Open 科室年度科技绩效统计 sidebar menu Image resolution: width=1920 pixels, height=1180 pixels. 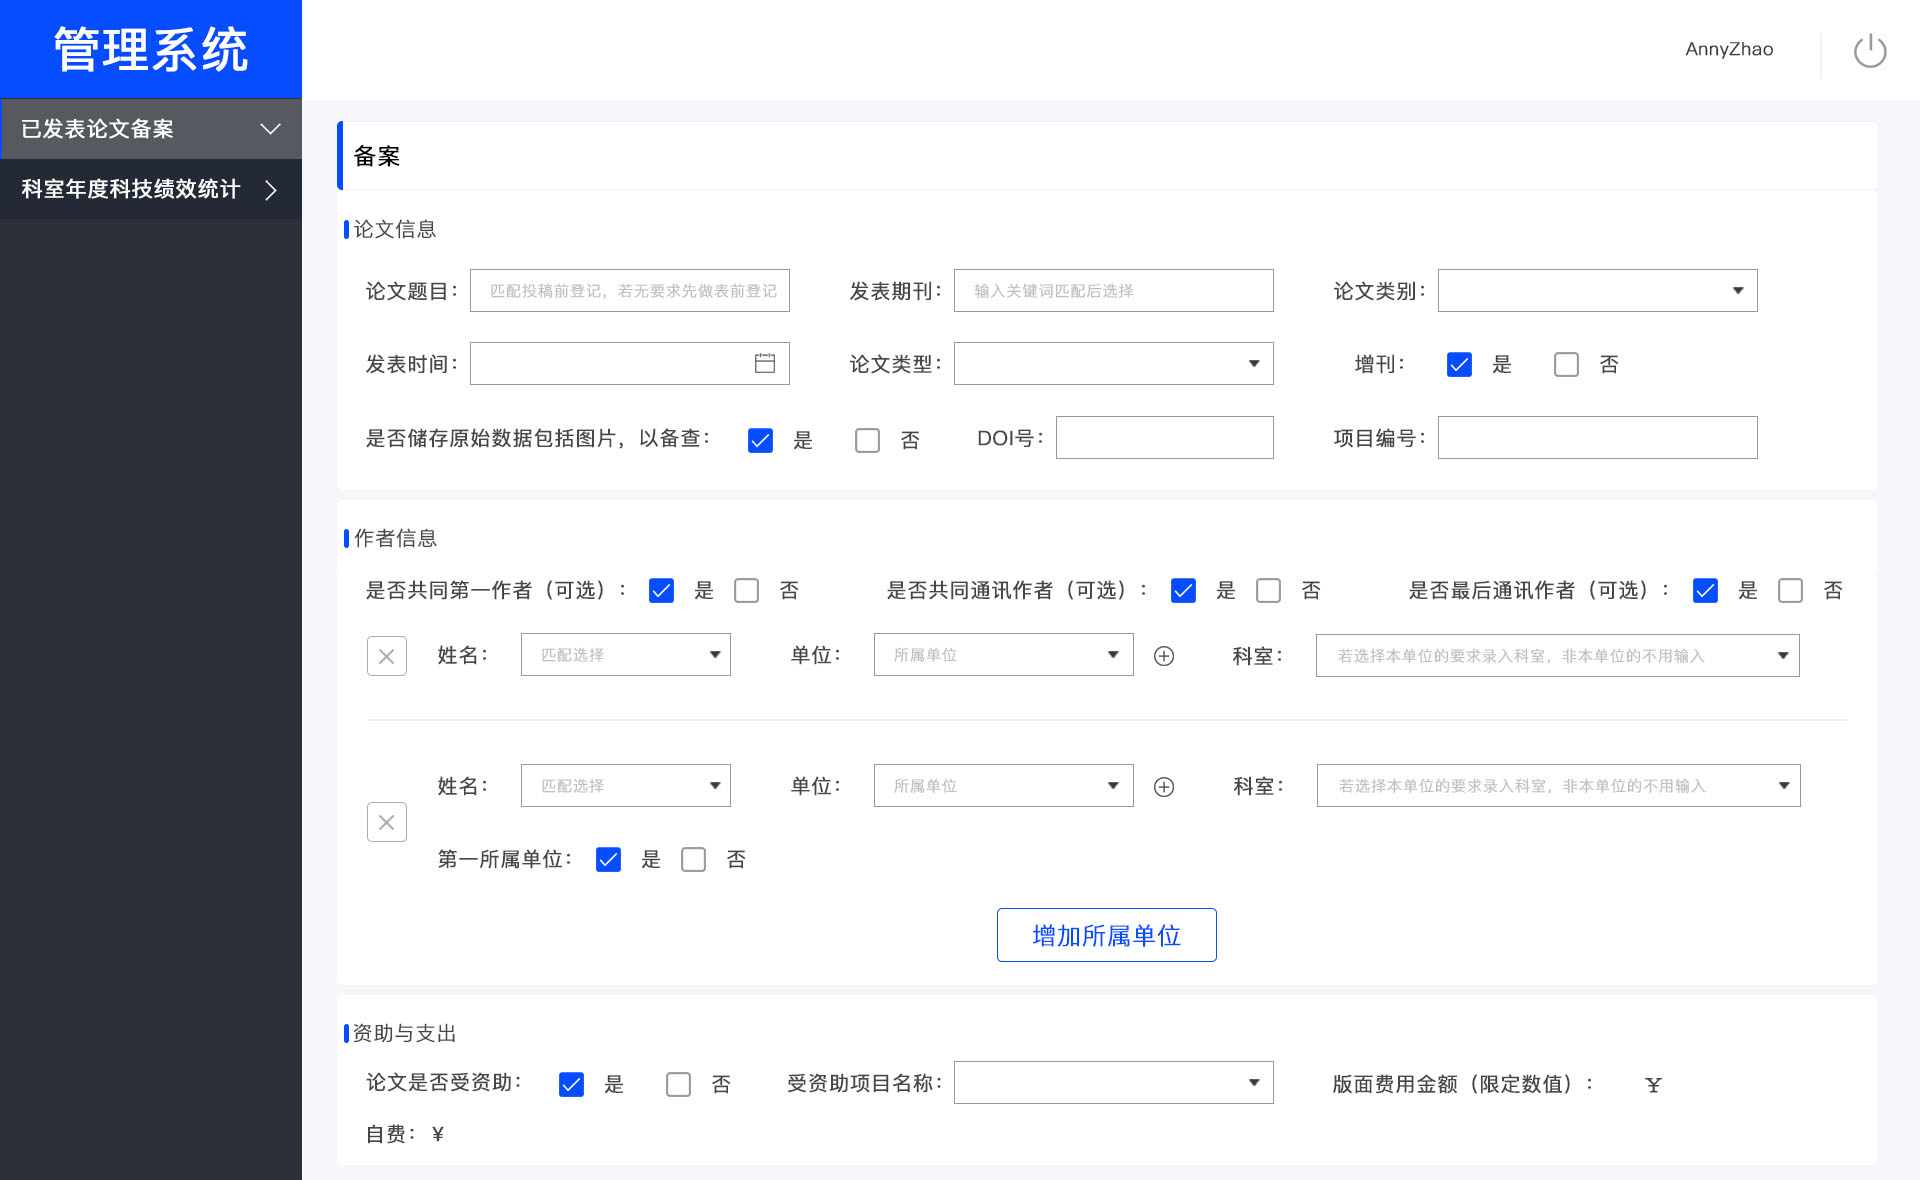click(x=130, y=190)
